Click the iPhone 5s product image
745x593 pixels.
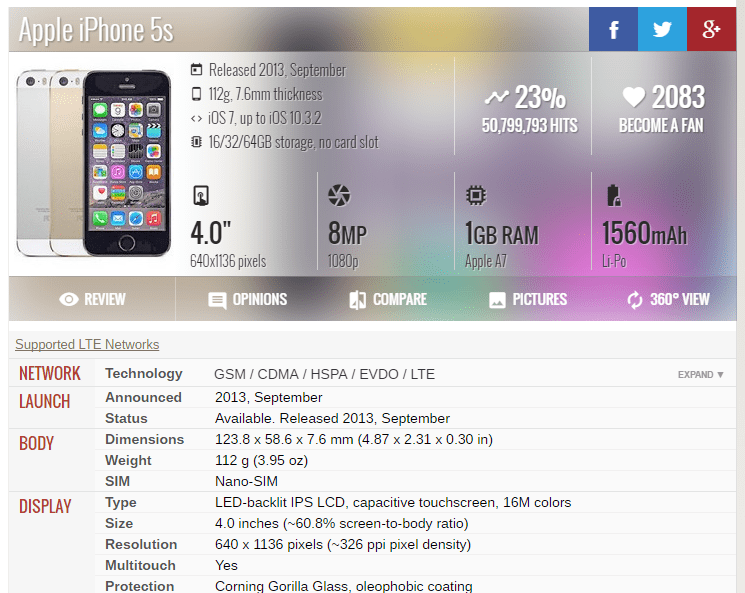pyautogui.click(x=94, y=163)
